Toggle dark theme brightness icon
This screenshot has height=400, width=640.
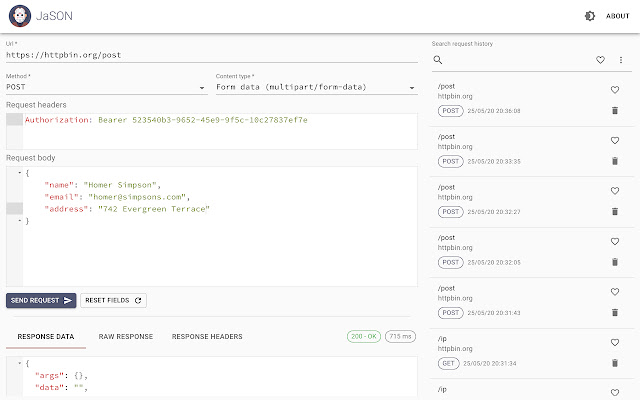589,16
